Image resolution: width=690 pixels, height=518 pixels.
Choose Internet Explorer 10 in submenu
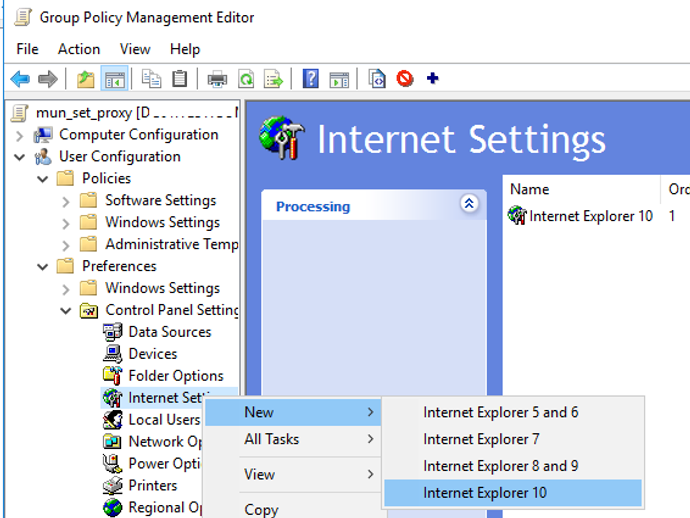click(x=513, y=492)
